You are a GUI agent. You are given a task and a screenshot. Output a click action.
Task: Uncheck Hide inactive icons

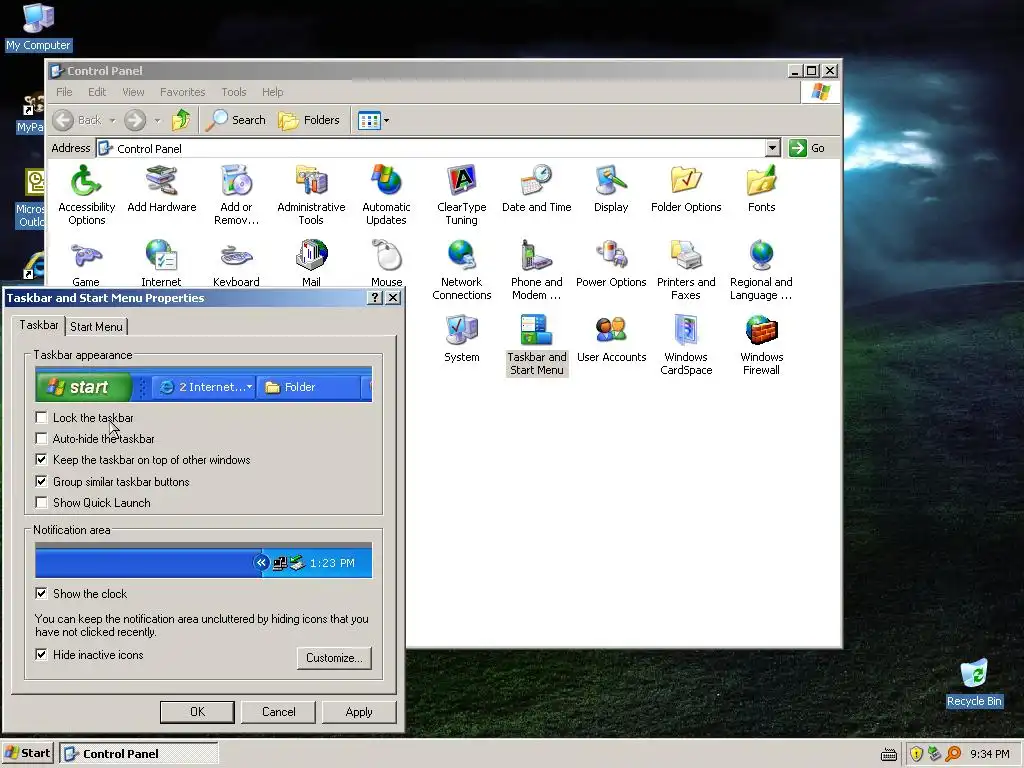42,654
